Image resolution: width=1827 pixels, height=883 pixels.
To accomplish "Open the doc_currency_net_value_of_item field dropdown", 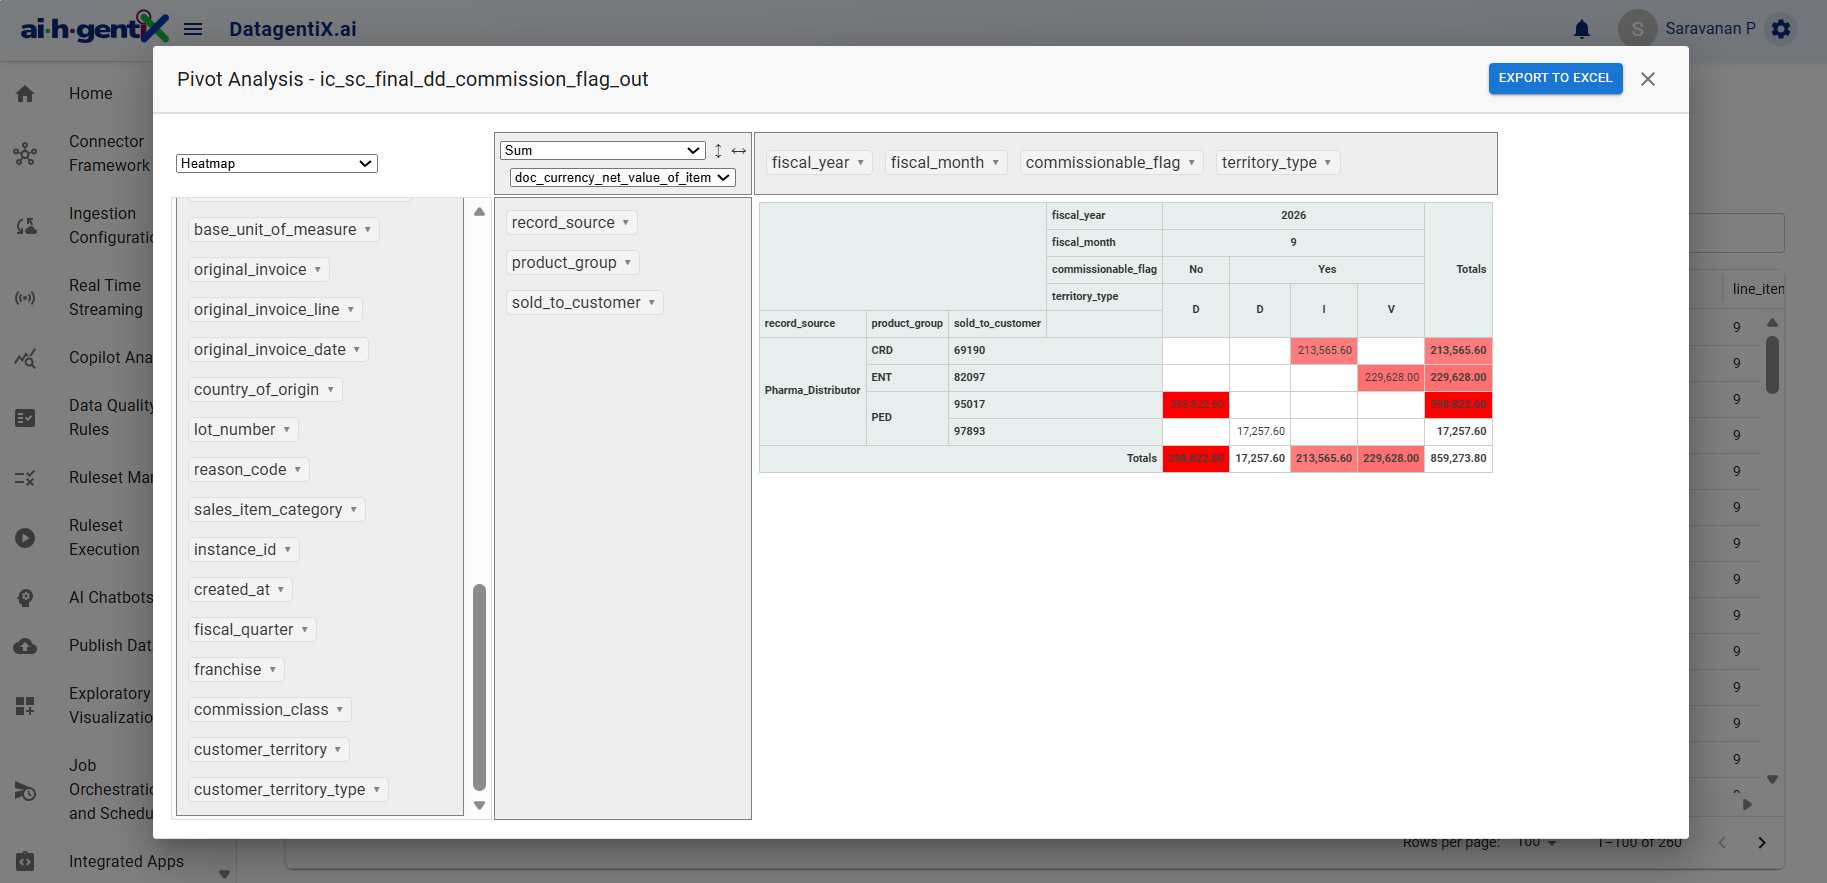I will point(622,178).
